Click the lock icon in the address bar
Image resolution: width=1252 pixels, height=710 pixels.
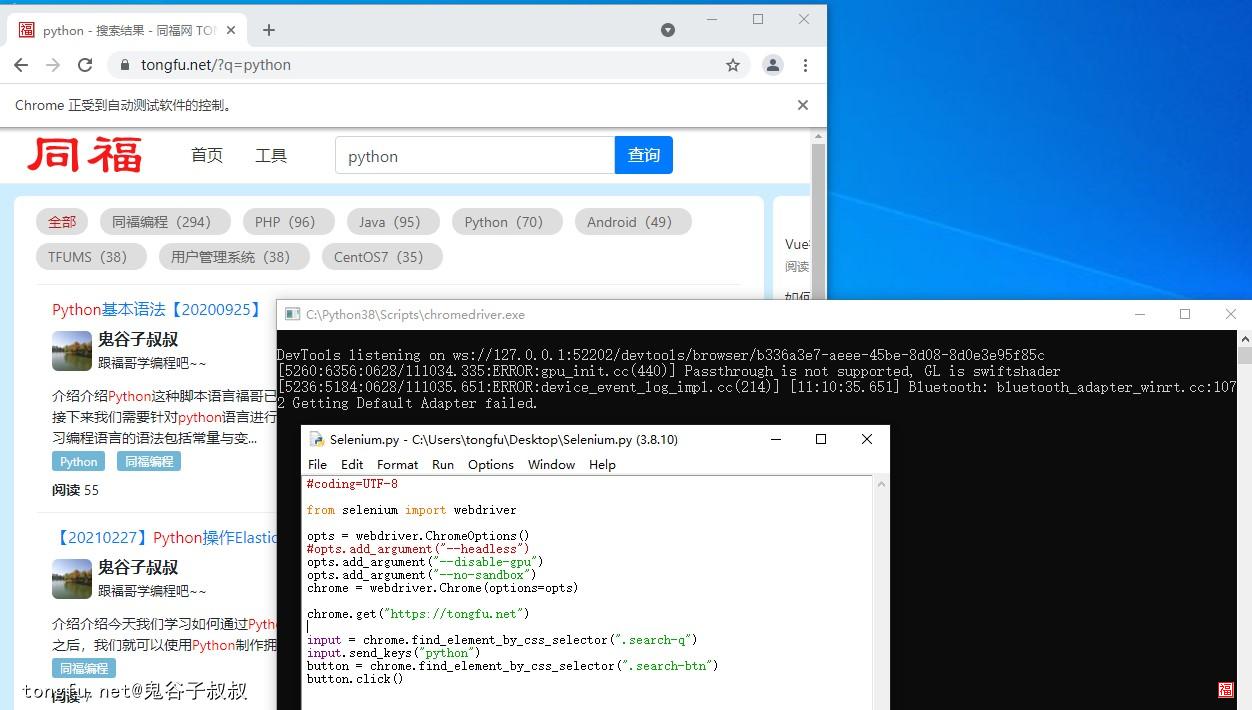pos(125,64)
